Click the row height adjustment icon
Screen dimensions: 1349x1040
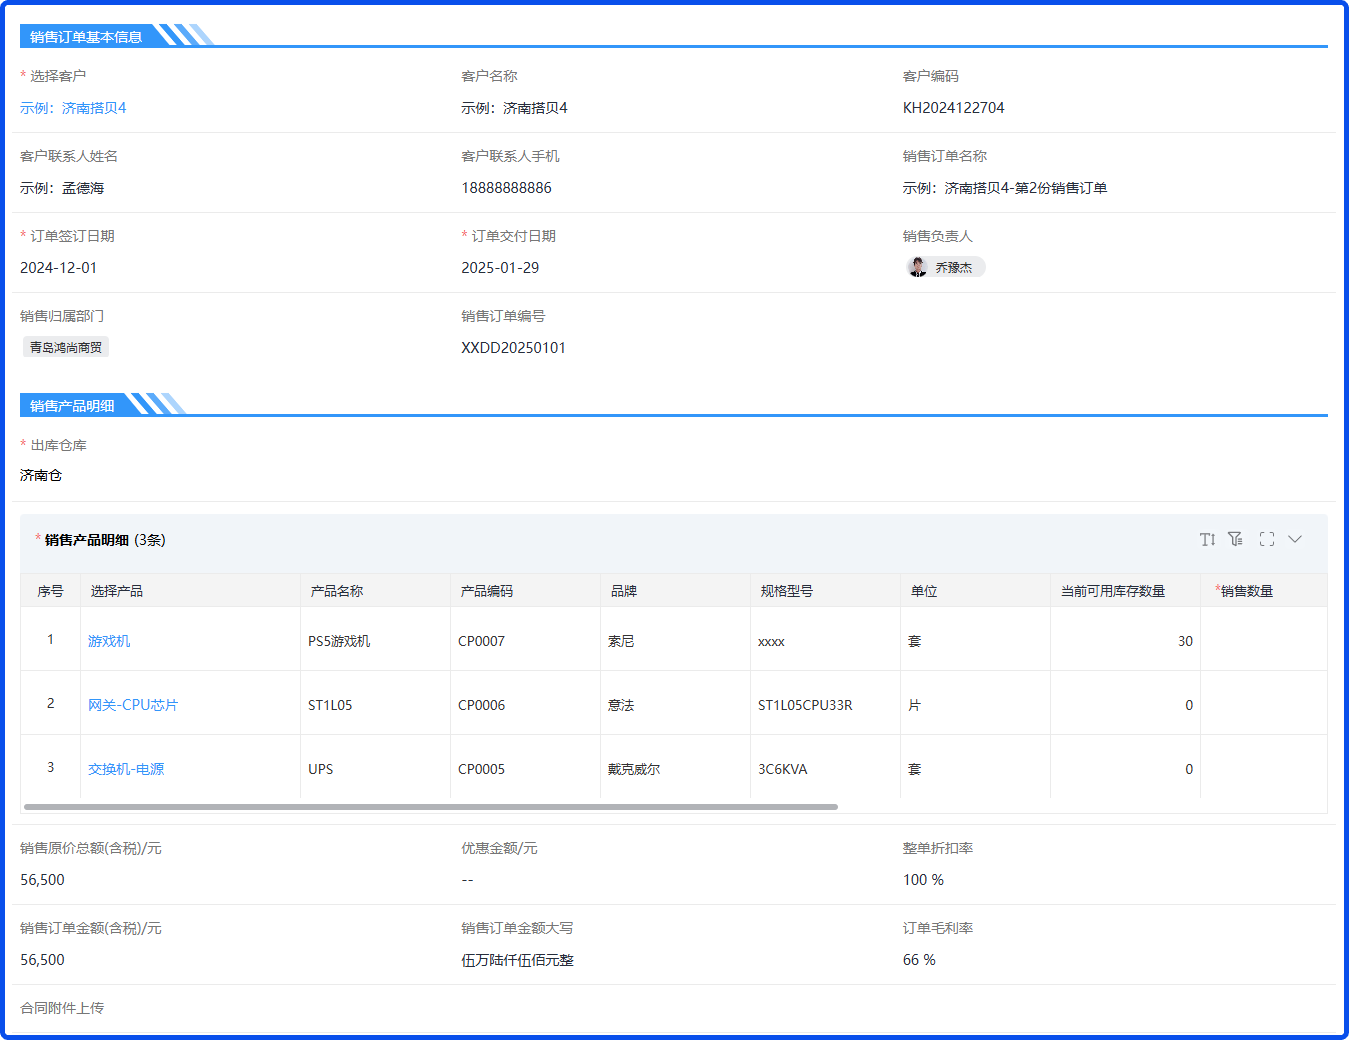point(1207,540)
